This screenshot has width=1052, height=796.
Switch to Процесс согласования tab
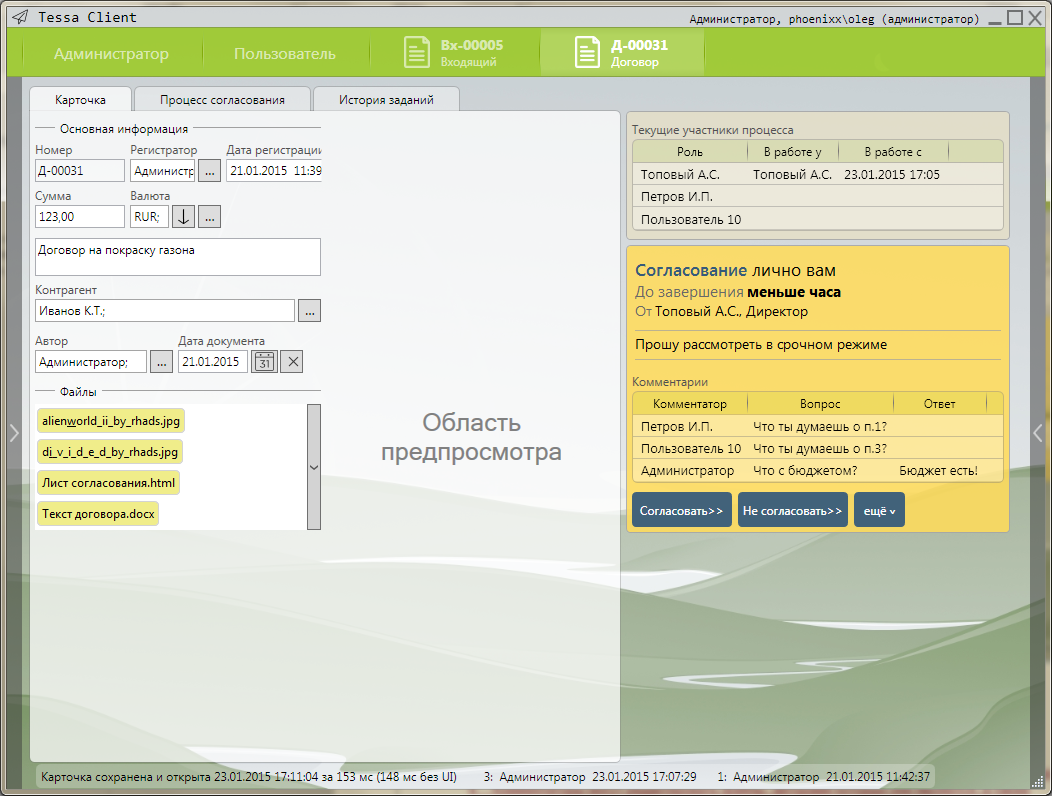[x=222, y=100]
